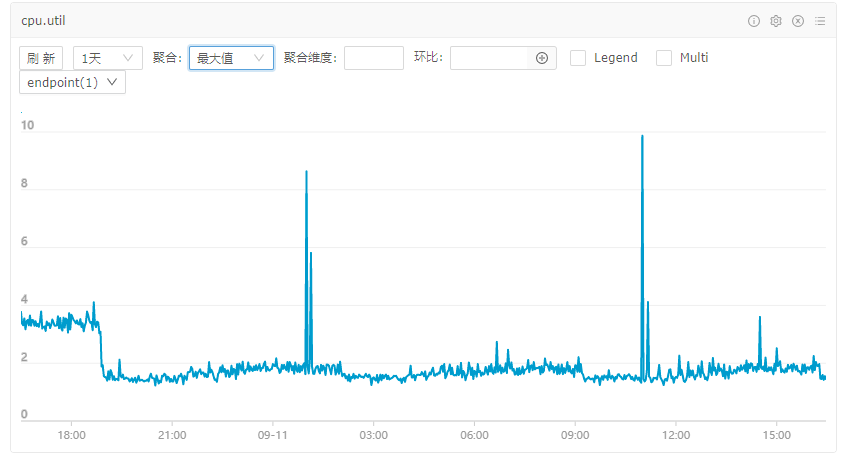Click the y-axis label 0
841x462 pixels.
24,414
